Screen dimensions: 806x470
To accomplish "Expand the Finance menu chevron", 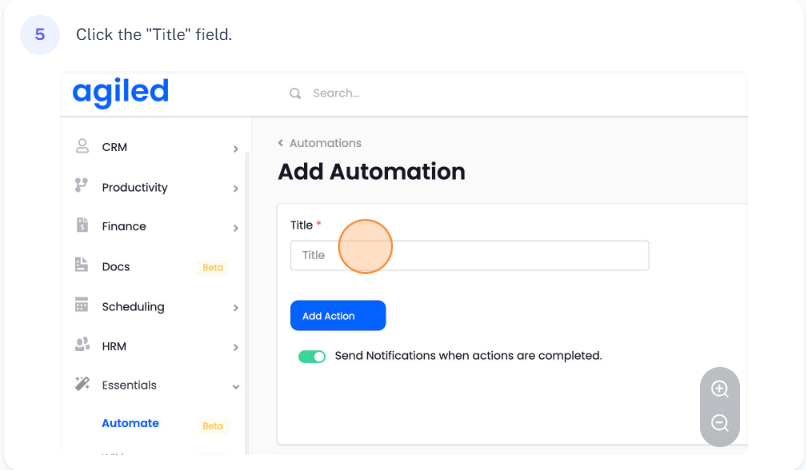I will [x=236, y=228].
